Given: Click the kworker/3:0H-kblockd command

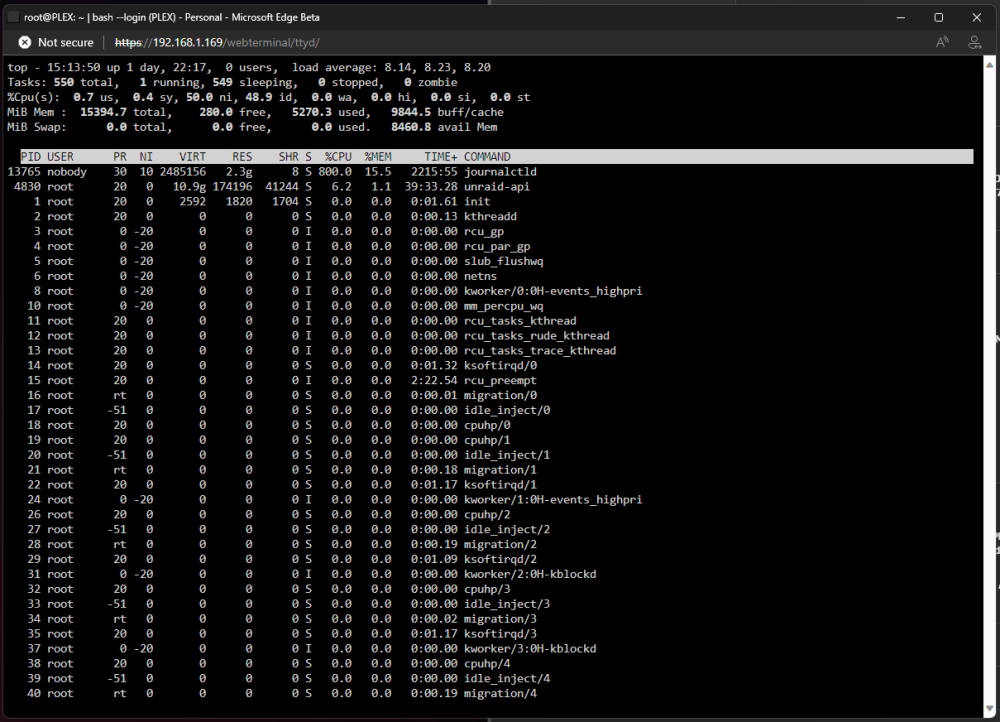Looking at the screenshot, I should pyautogui.click(x=530, y=649).
